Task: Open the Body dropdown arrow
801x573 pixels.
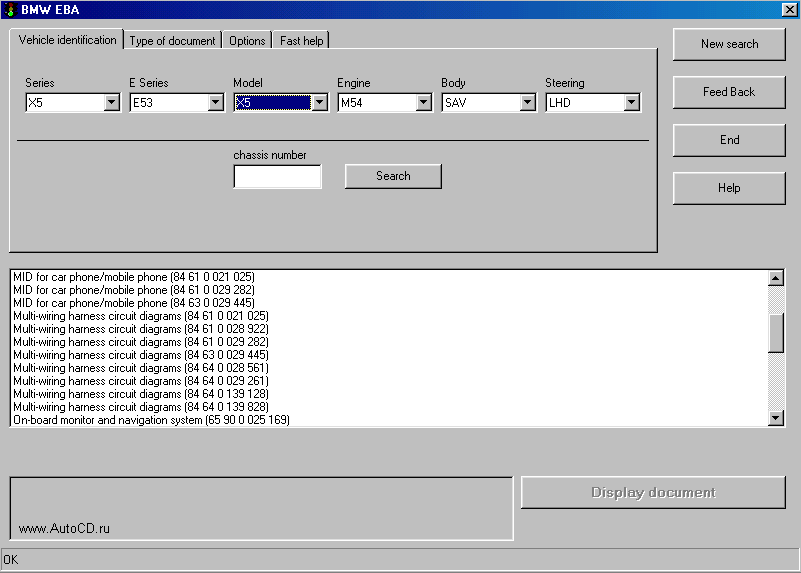Action: click(x=528, y=103)
